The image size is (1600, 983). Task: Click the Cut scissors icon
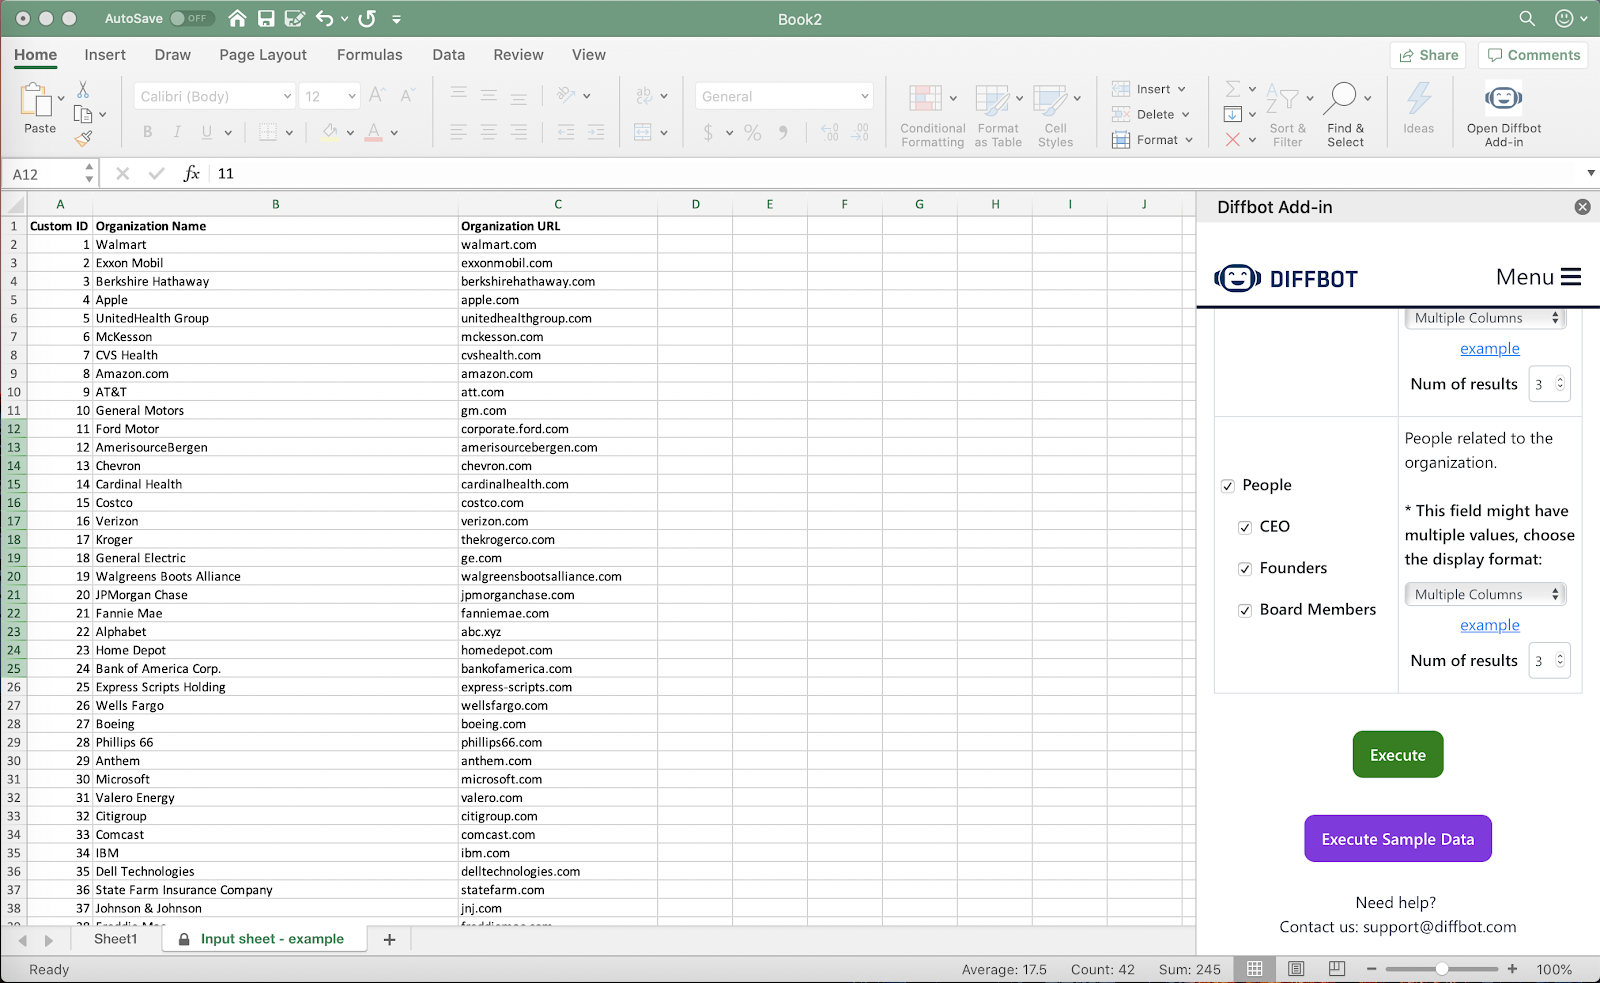(83, 90)
